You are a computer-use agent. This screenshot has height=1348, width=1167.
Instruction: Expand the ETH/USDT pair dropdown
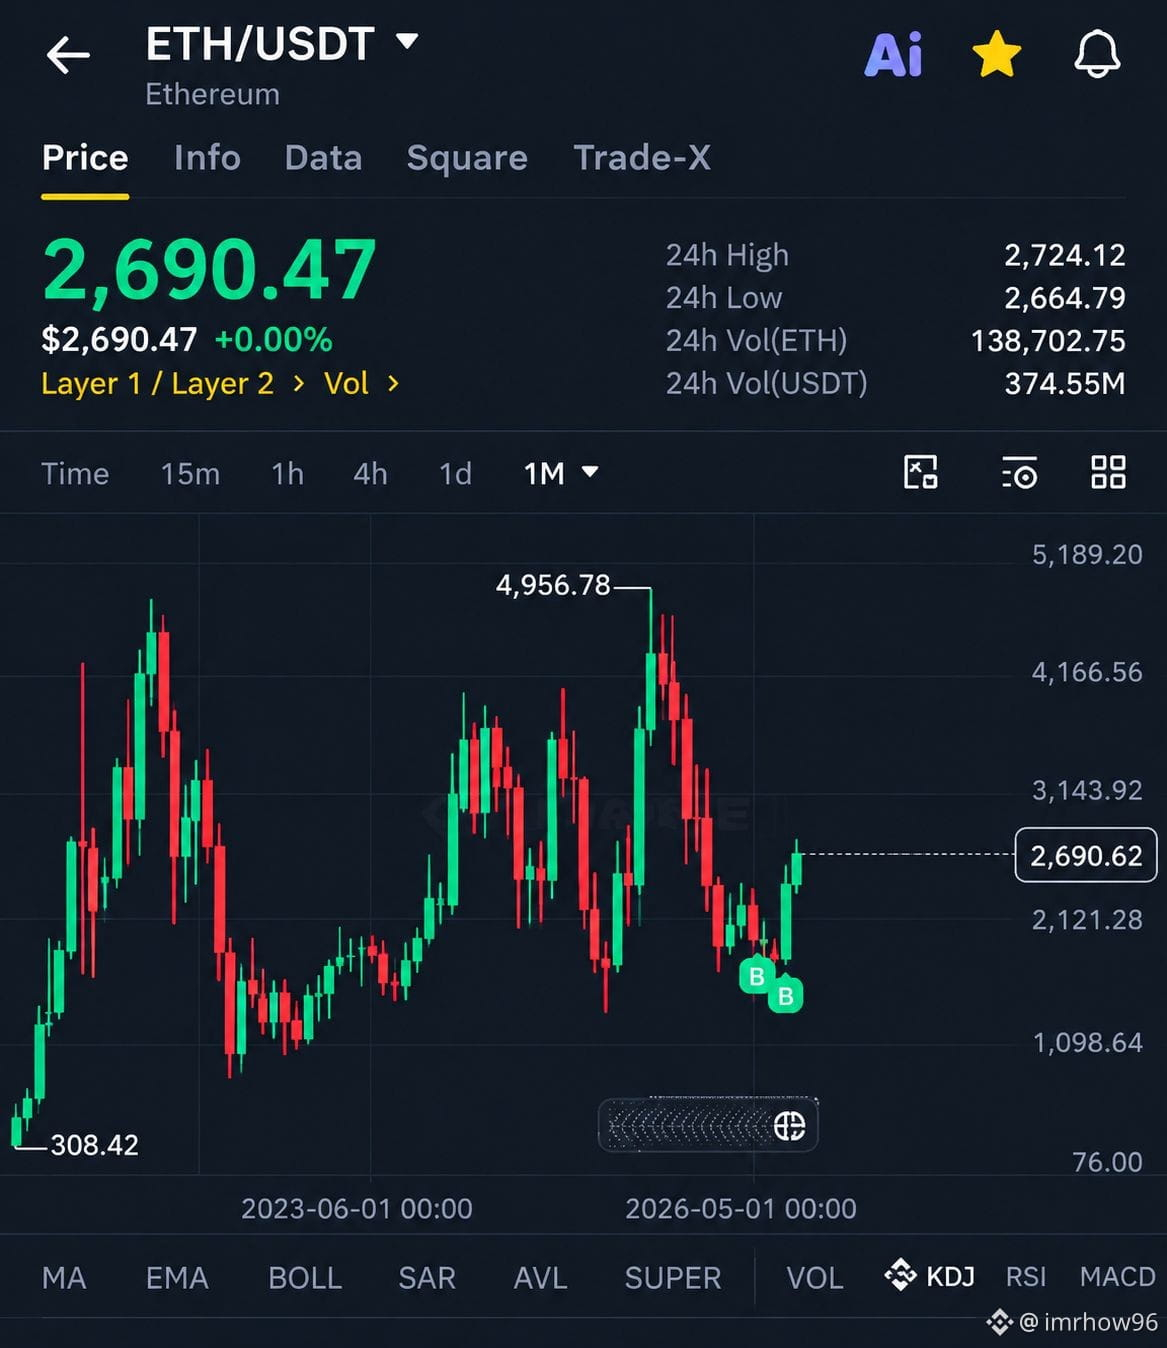tap(407, 41)
